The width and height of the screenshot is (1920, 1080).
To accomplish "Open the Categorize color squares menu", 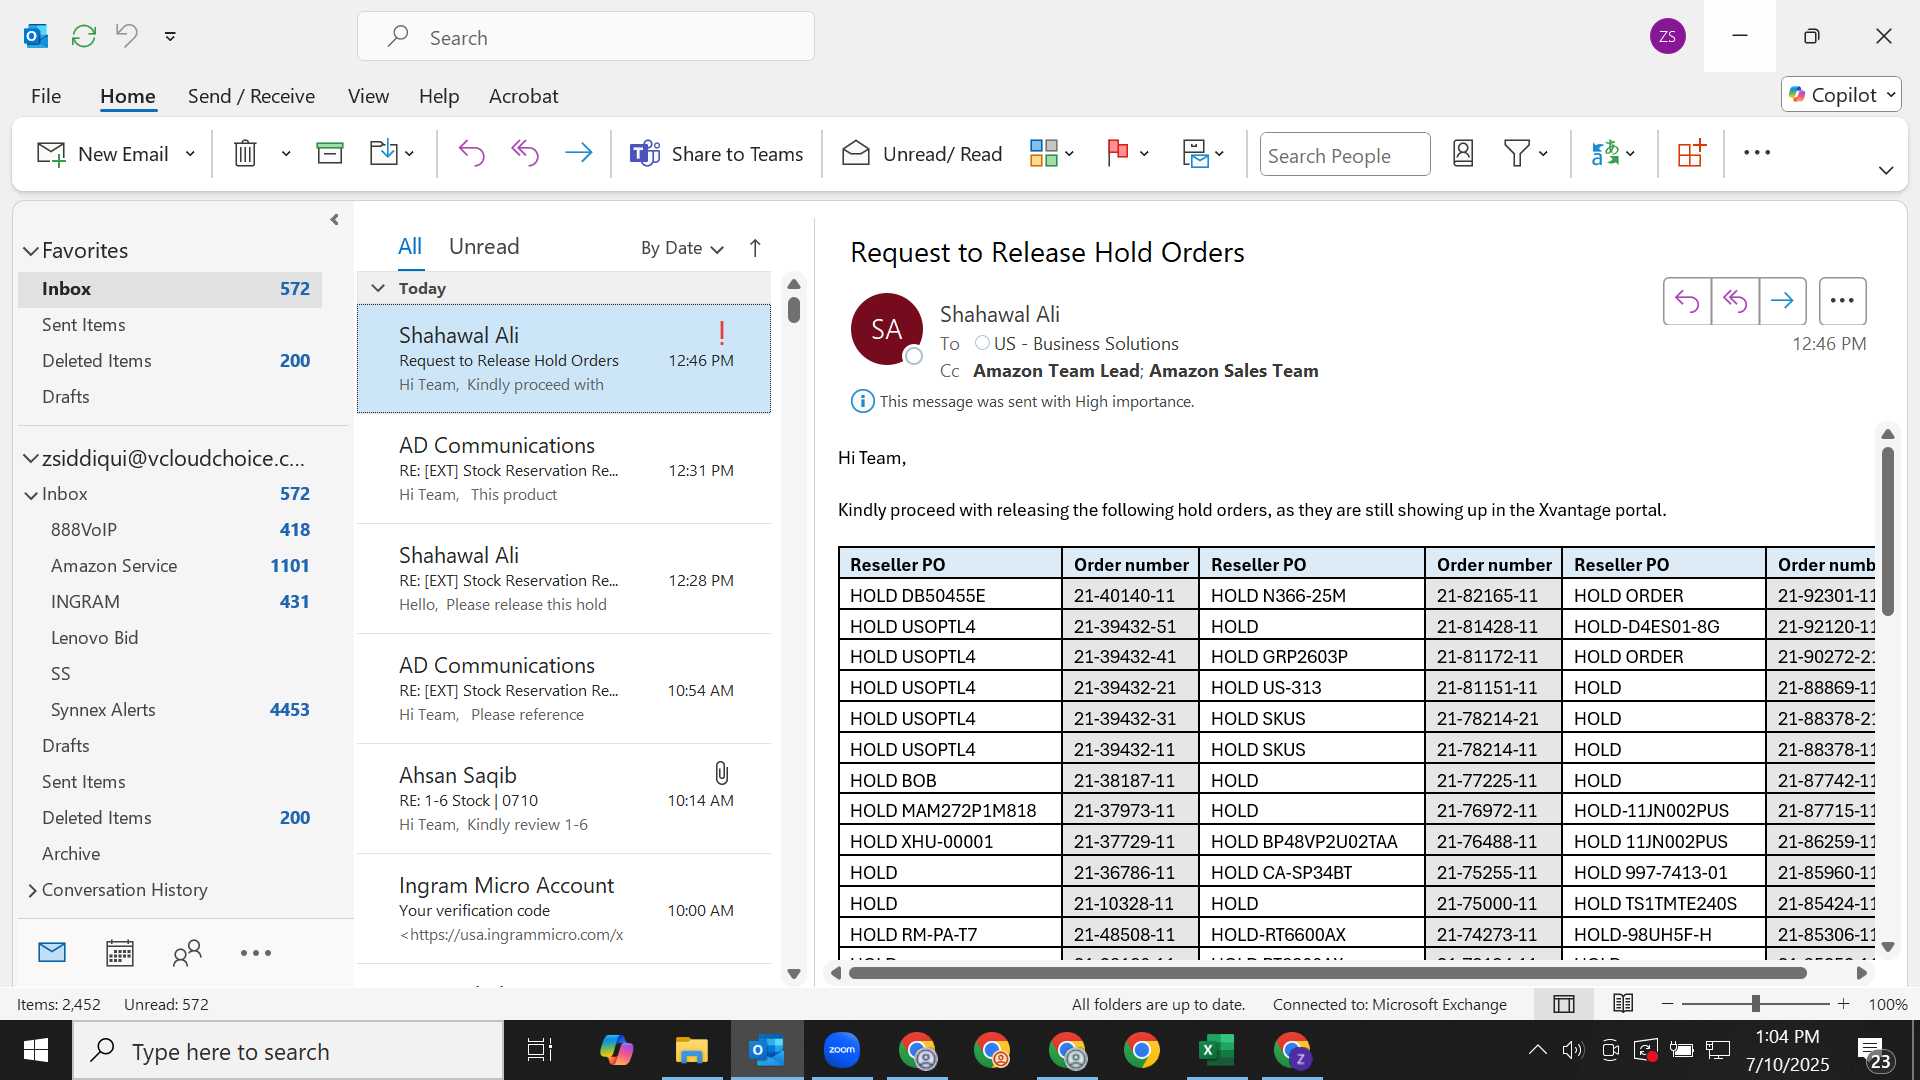I will point(1052,153).
